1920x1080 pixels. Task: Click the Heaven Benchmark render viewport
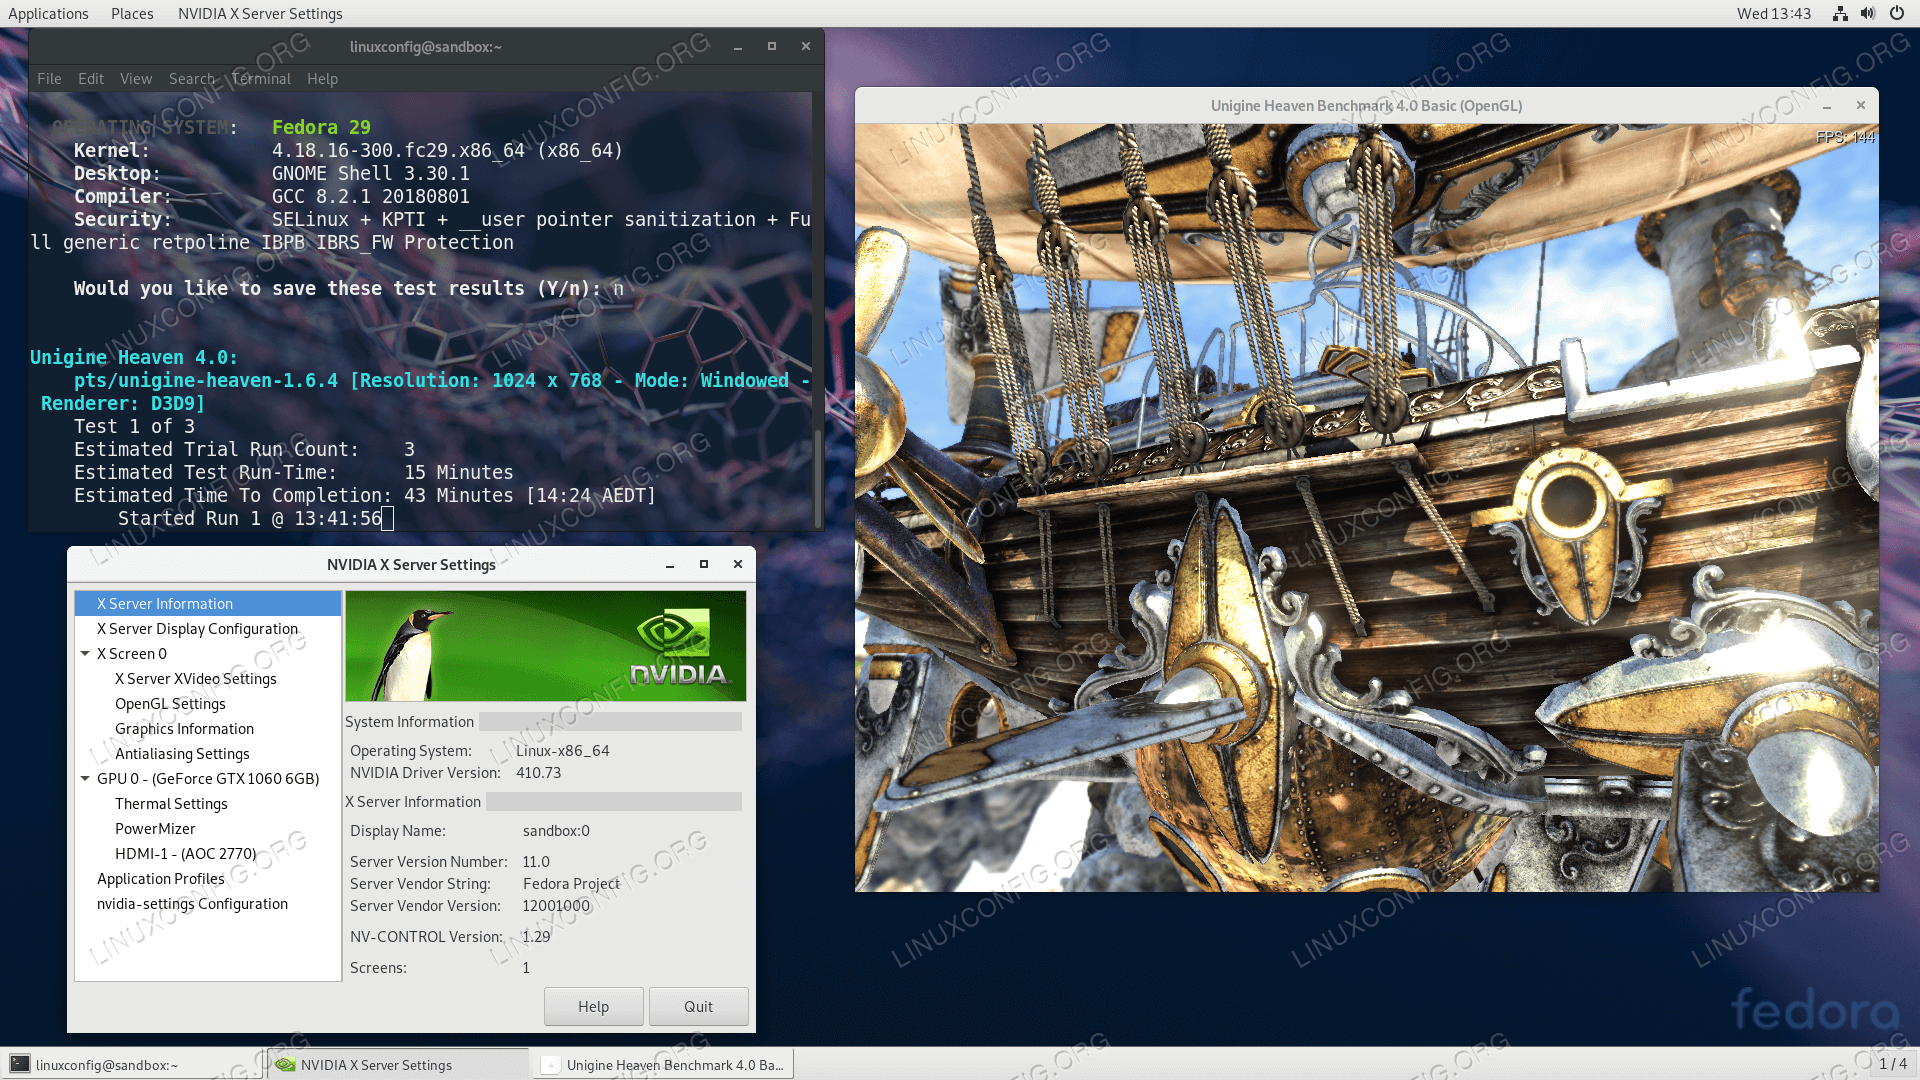pos(1366,508)
